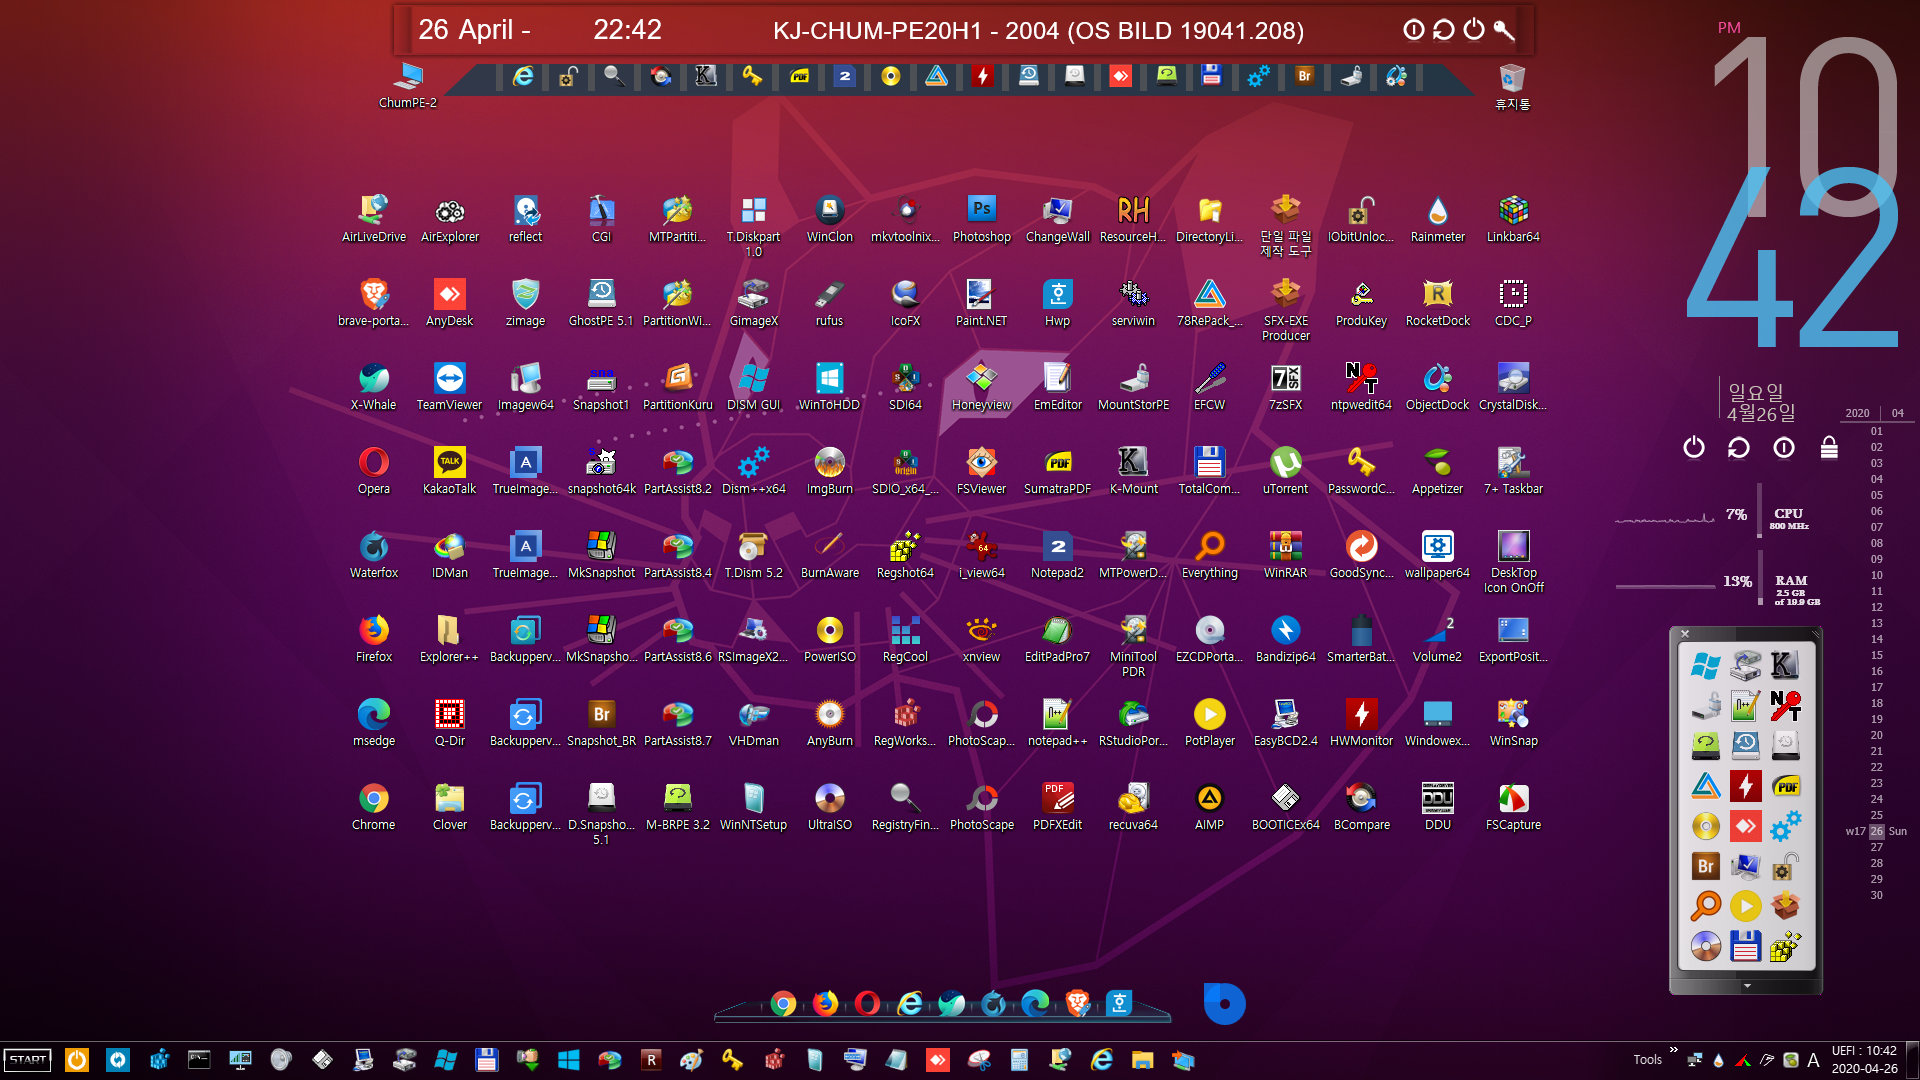Click the Windows logo icon on the taskbar

(x=569, y=1060)
